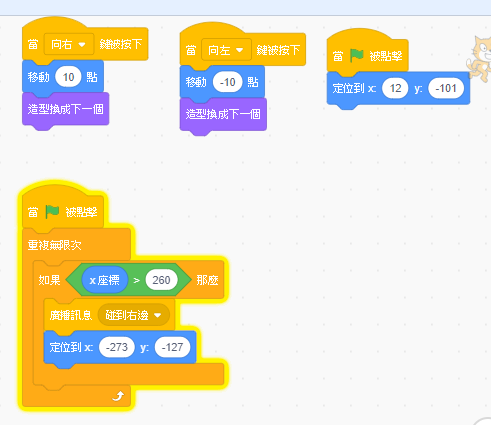Viewport: 491px width, 425px height.
Task: Click the move steps field showing 10
Action: point(68,77)
